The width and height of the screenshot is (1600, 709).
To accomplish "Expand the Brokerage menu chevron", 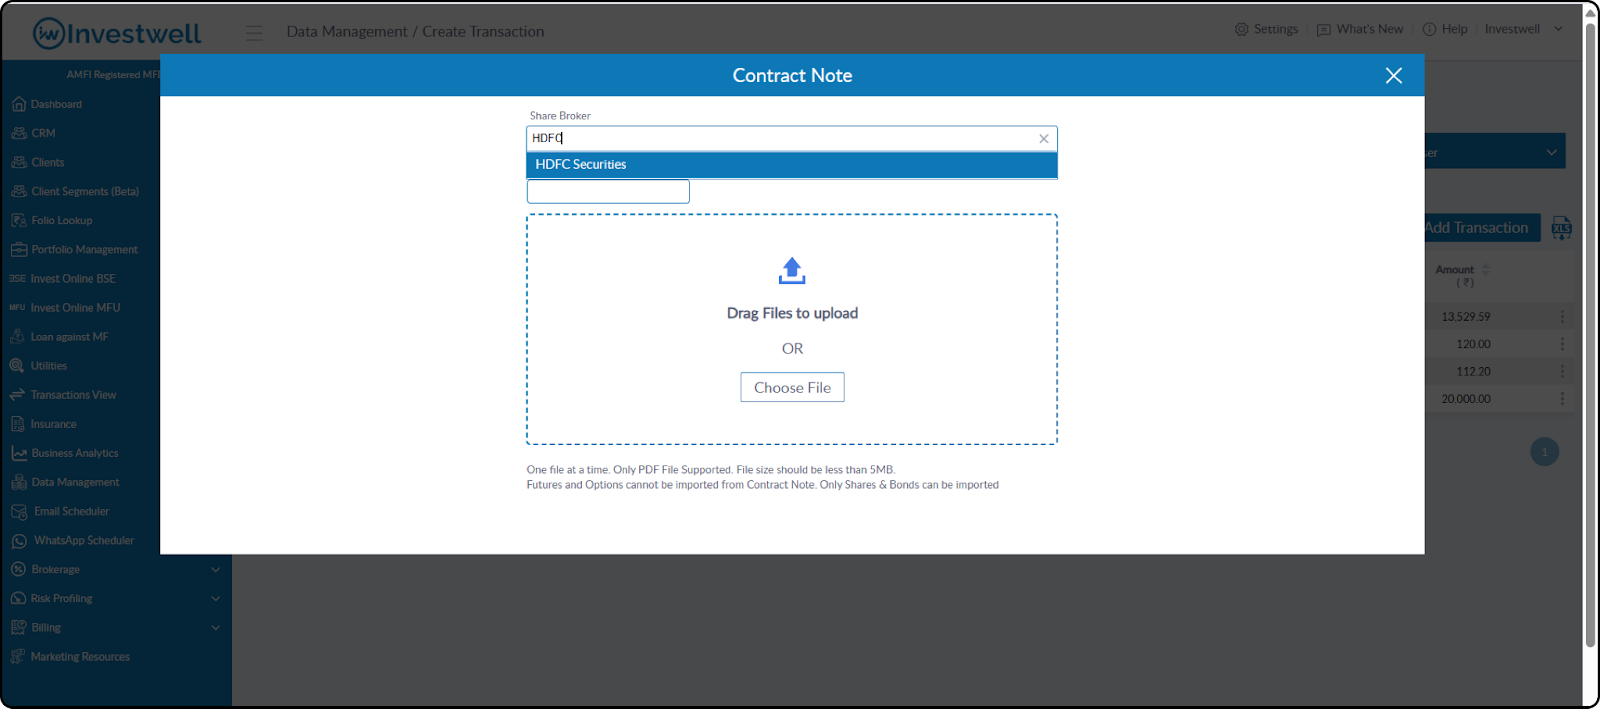I will [215, 569].
